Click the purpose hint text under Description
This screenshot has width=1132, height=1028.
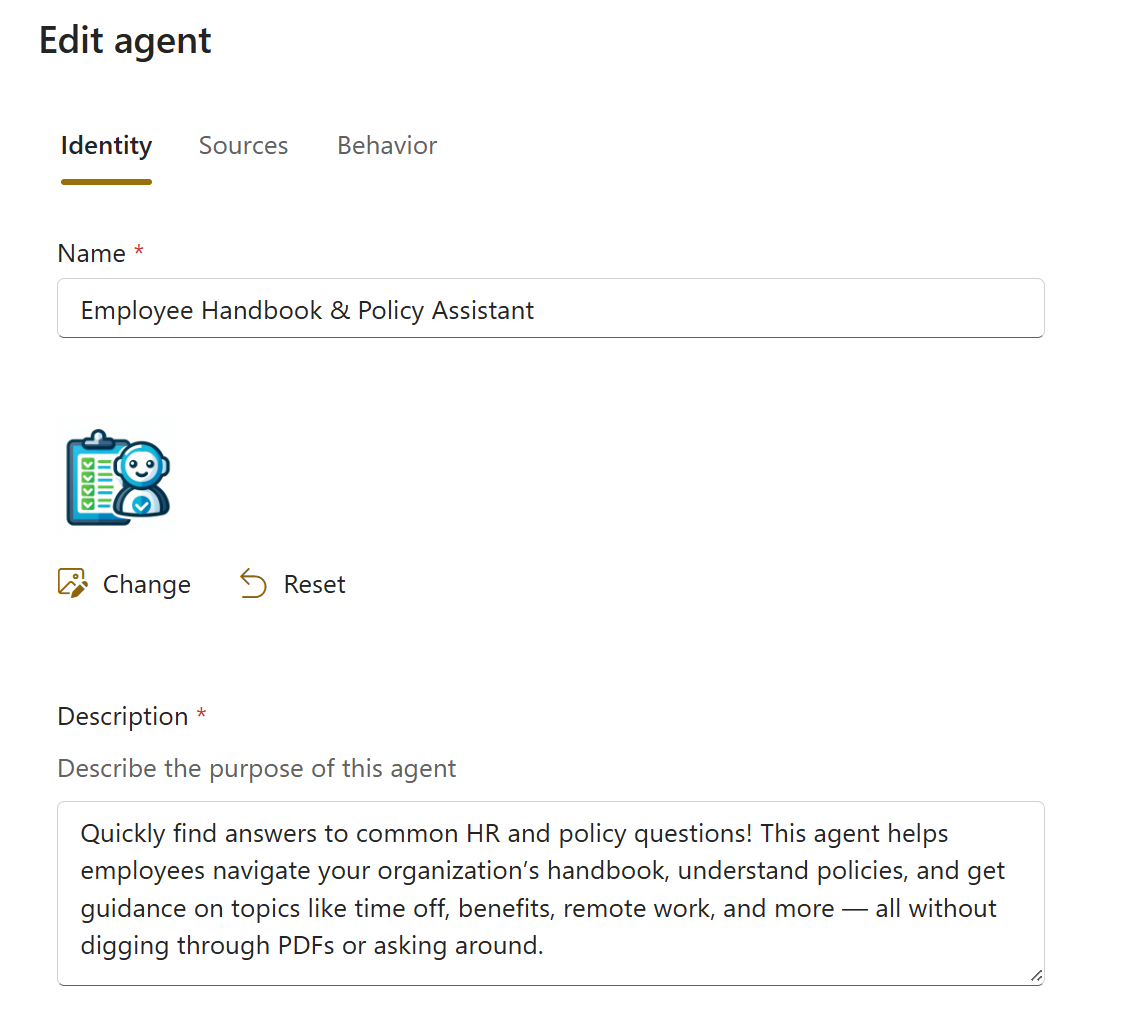click(x=256, y=768)
